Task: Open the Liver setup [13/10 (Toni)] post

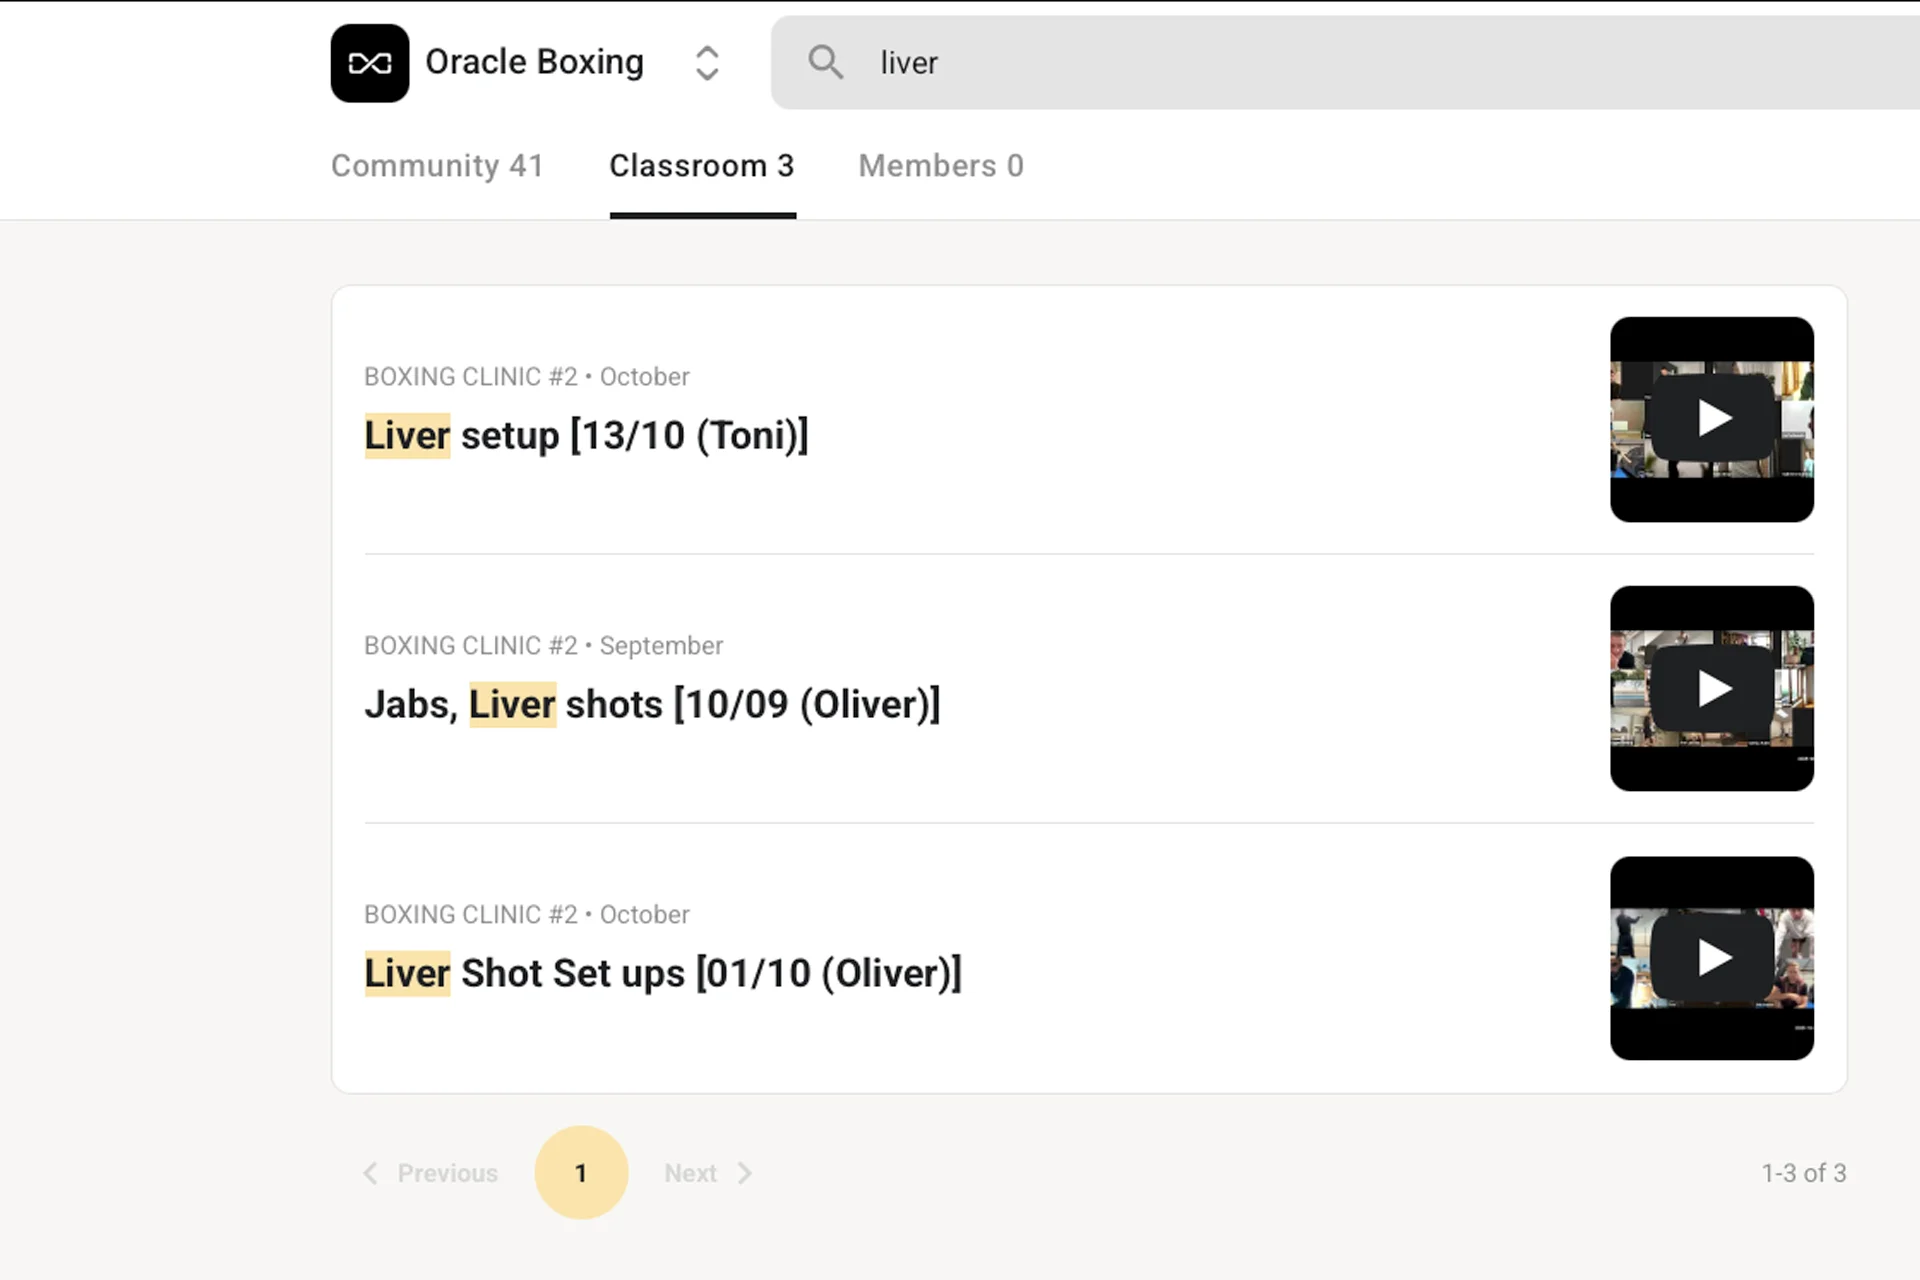Action: 586,434
